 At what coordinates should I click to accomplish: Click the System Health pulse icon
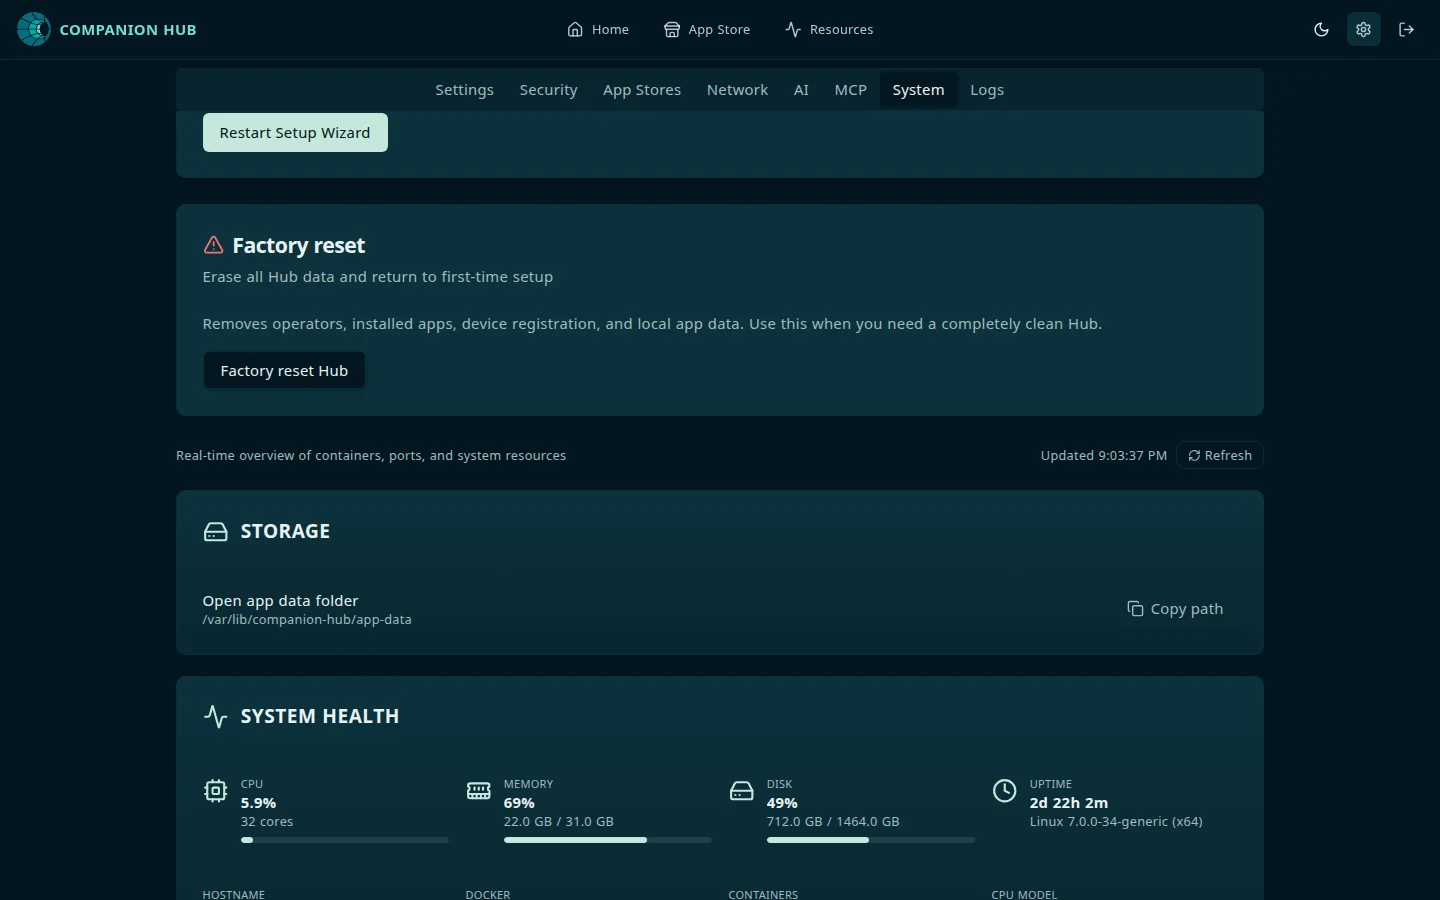click(215, 716)
